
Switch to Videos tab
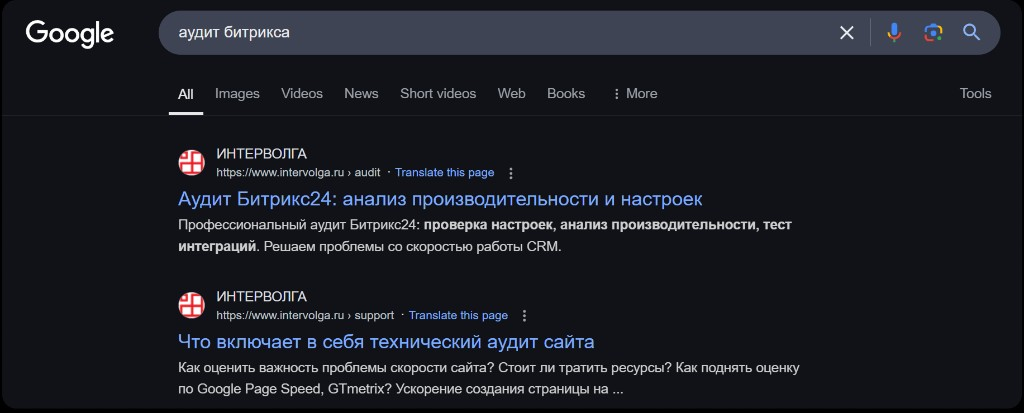coord(302,93)
